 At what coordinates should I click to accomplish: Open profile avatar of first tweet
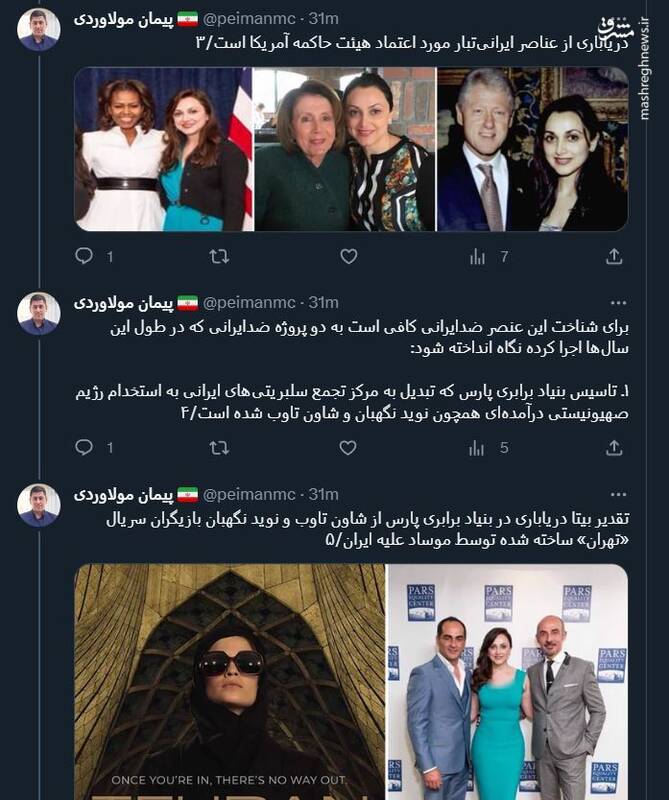click(39, 30)
